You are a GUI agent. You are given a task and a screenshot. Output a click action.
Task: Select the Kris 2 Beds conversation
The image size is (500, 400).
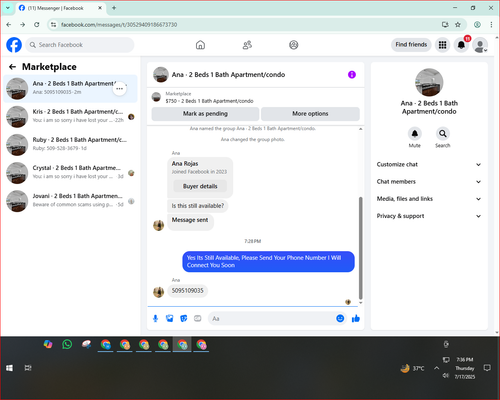[70, 116]
